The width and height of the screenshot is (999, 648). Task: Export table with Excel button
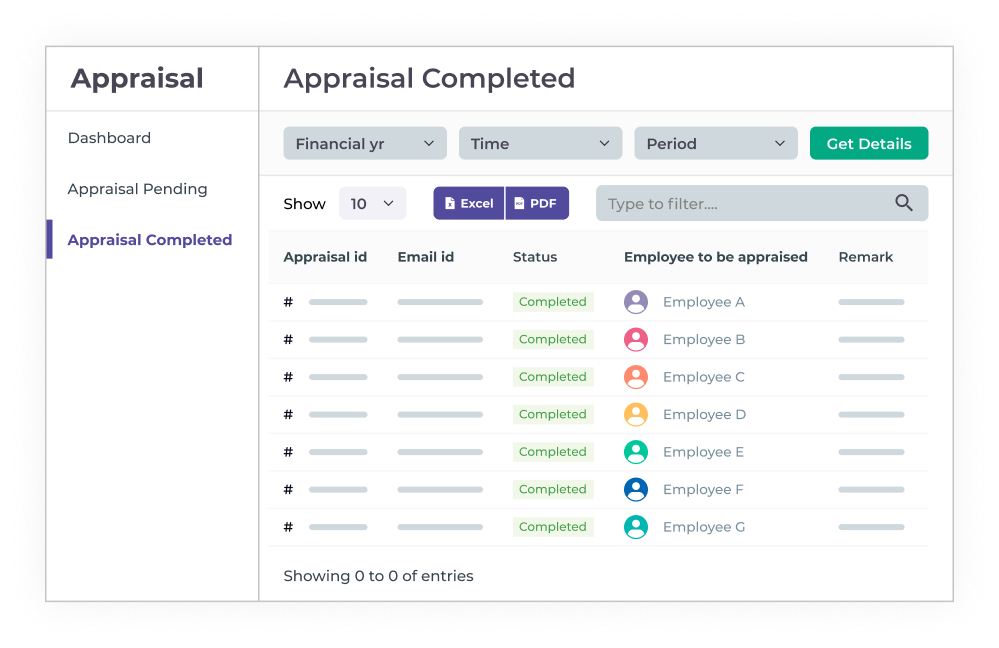pos(469,203)
